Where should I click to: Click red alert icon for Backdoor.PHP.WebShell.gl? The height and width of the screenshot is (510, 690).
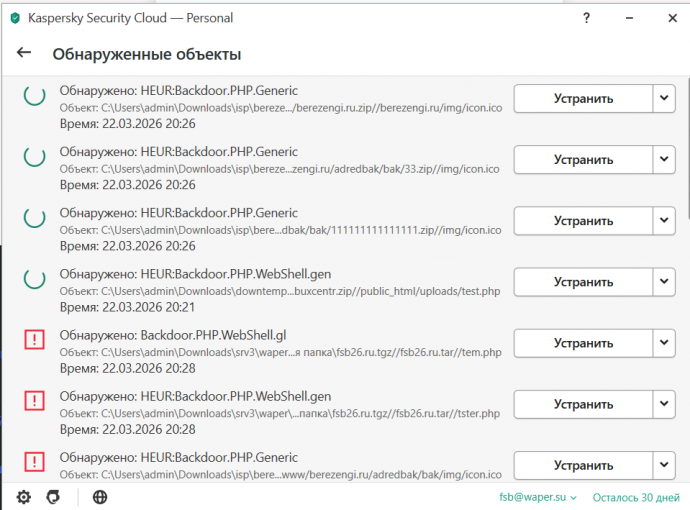point(35,341)
